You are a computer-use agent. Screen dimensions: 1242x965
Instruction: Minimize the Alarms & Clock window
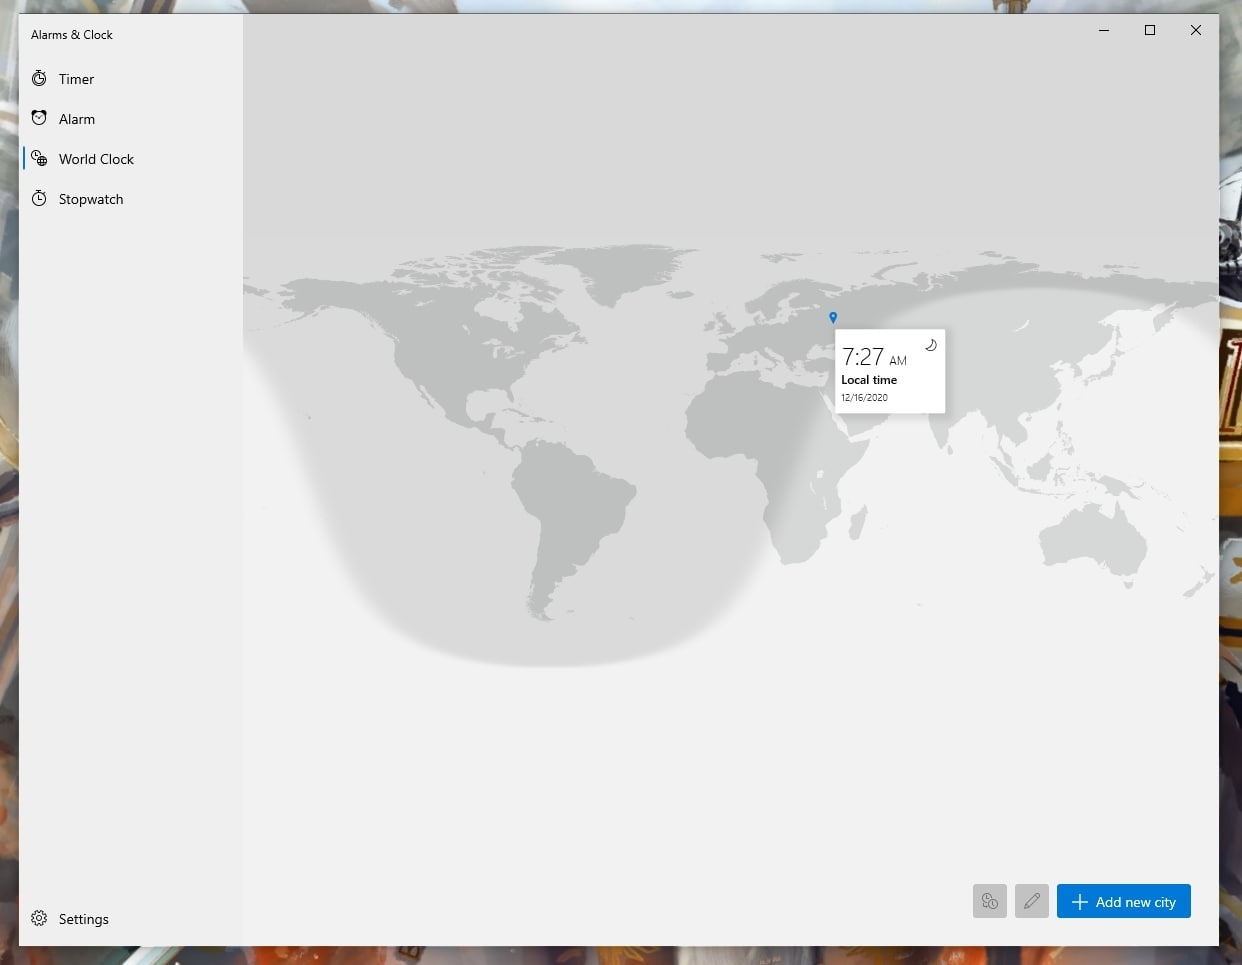coord(1104,30)
